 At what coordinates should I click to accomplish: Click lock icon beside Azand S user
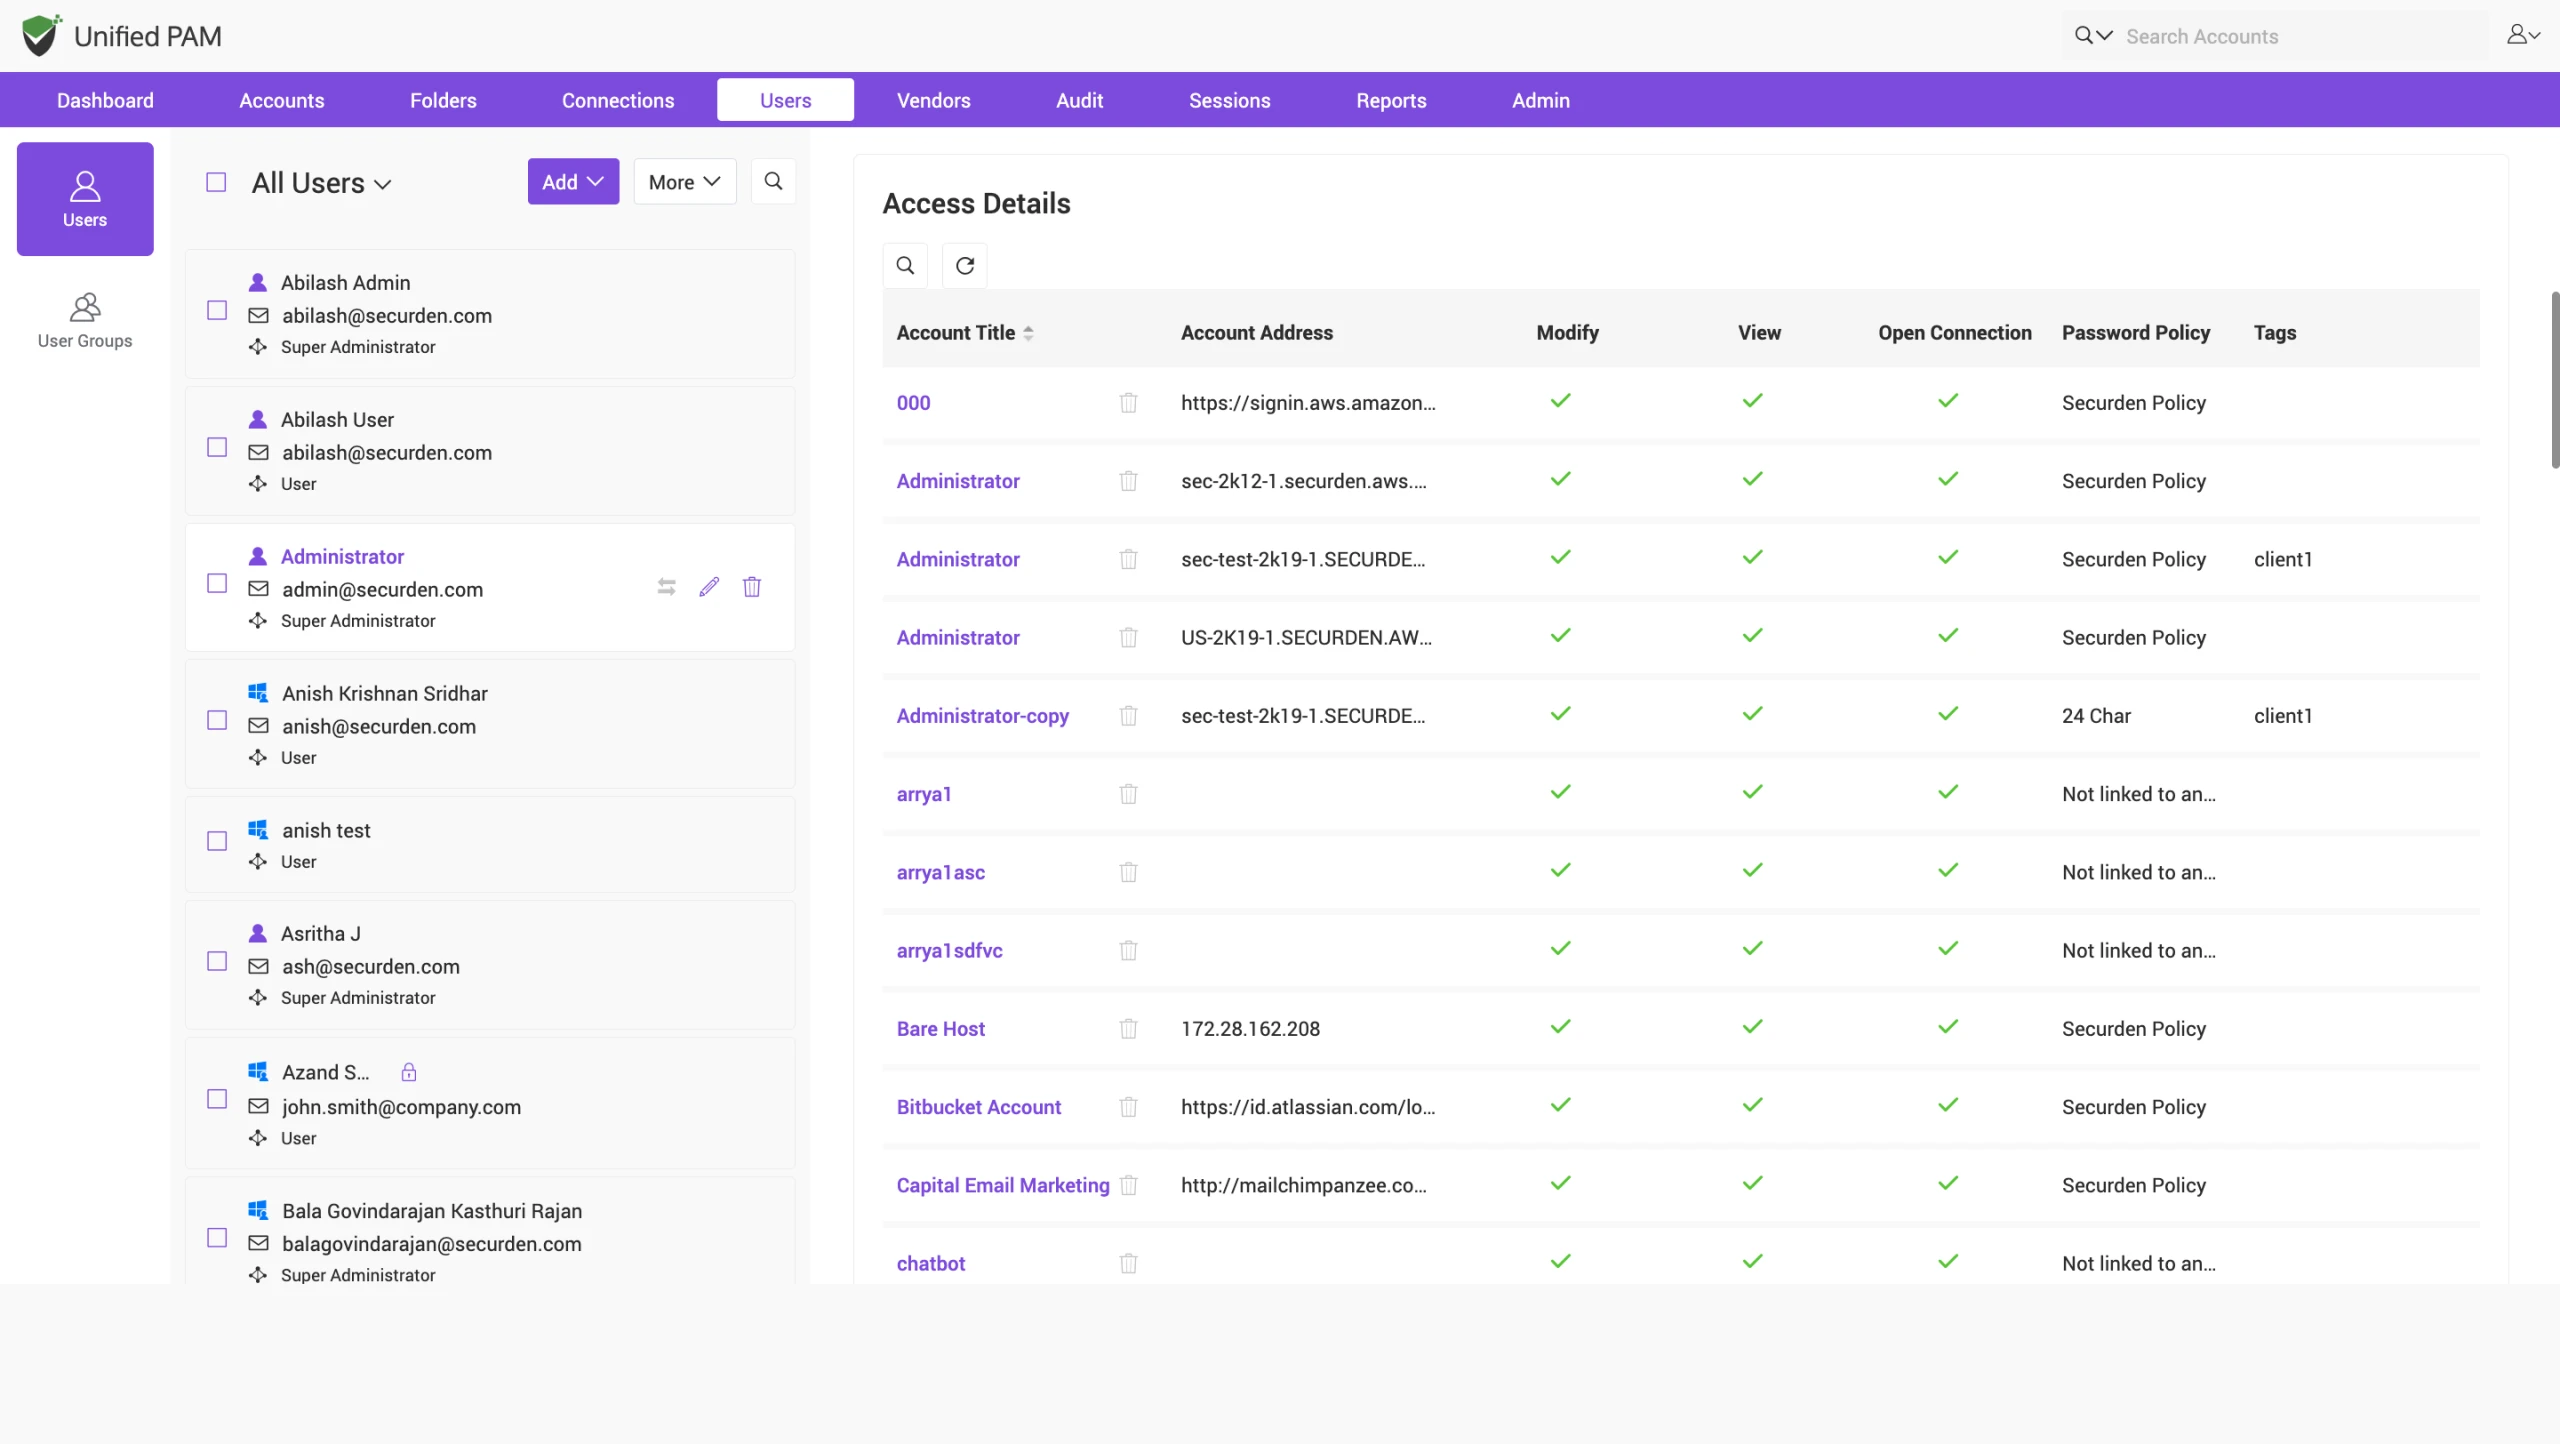[x=409, y=1072]
